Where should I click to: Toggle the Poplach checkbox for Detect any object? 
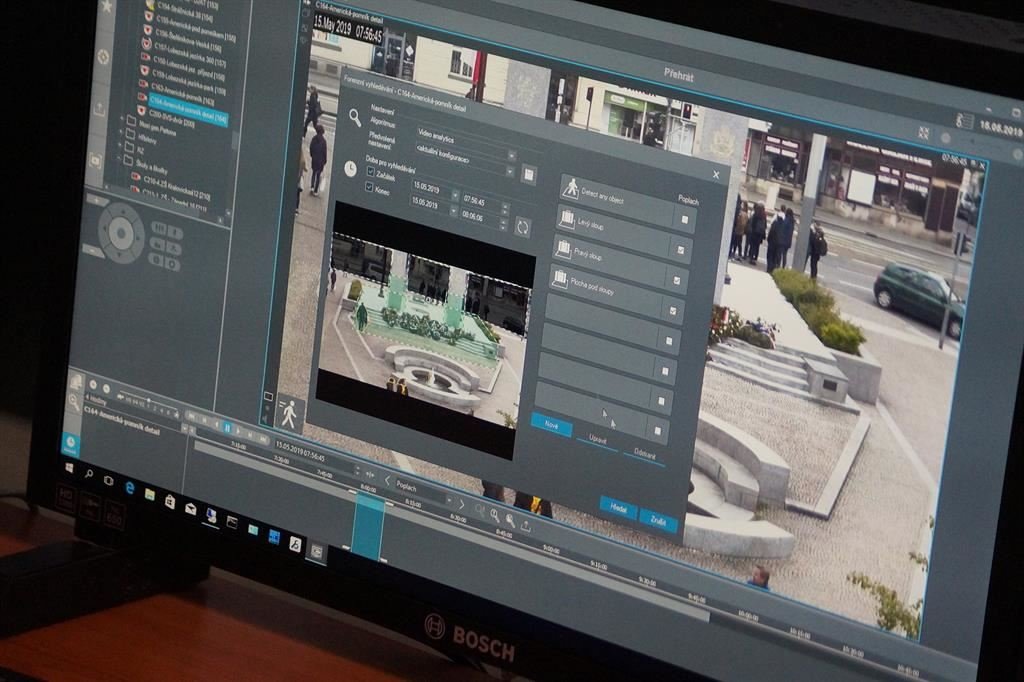684,220
